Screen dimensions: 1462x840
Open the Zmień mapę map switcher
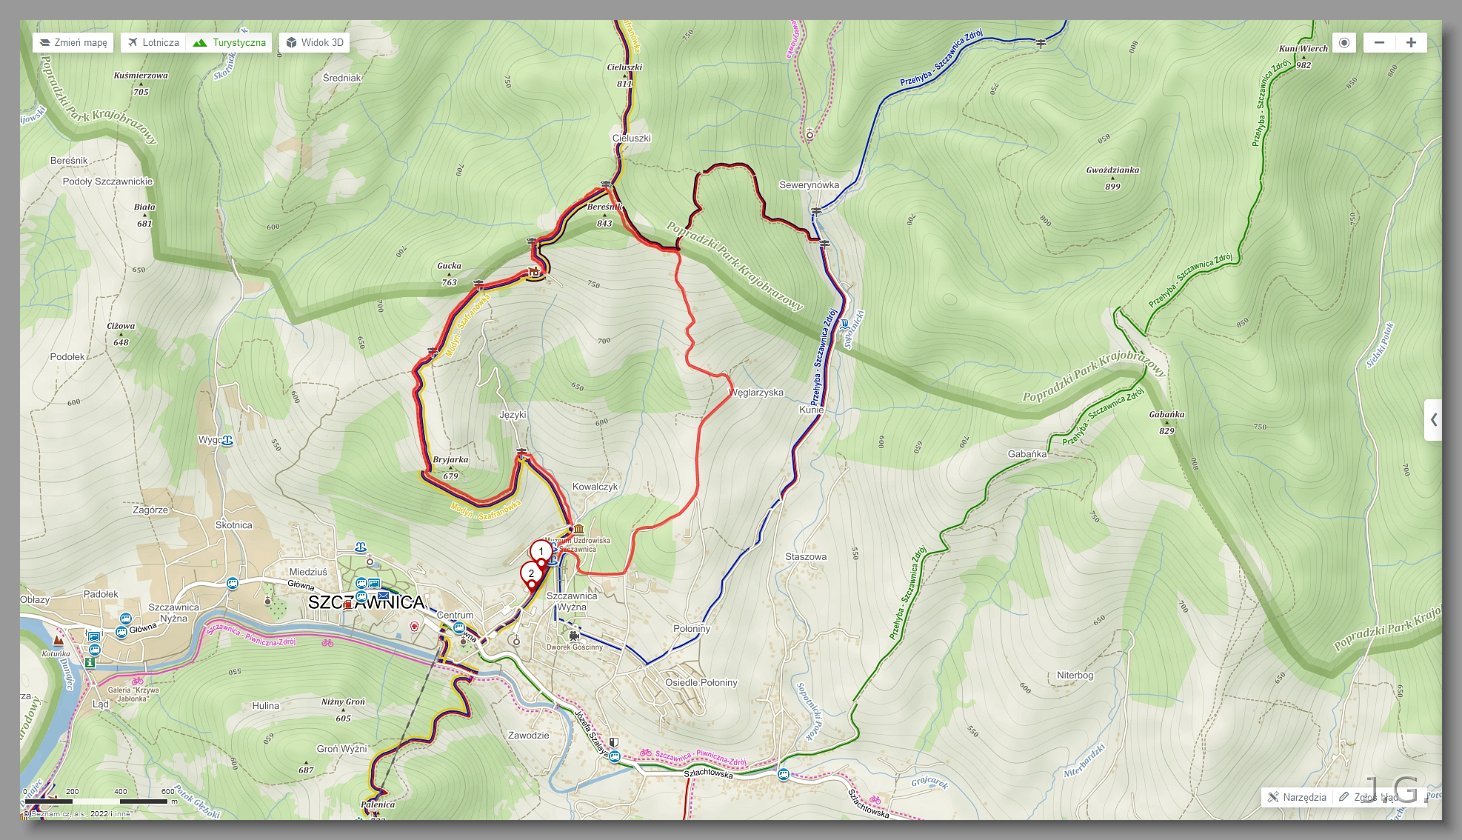(73, 43)
